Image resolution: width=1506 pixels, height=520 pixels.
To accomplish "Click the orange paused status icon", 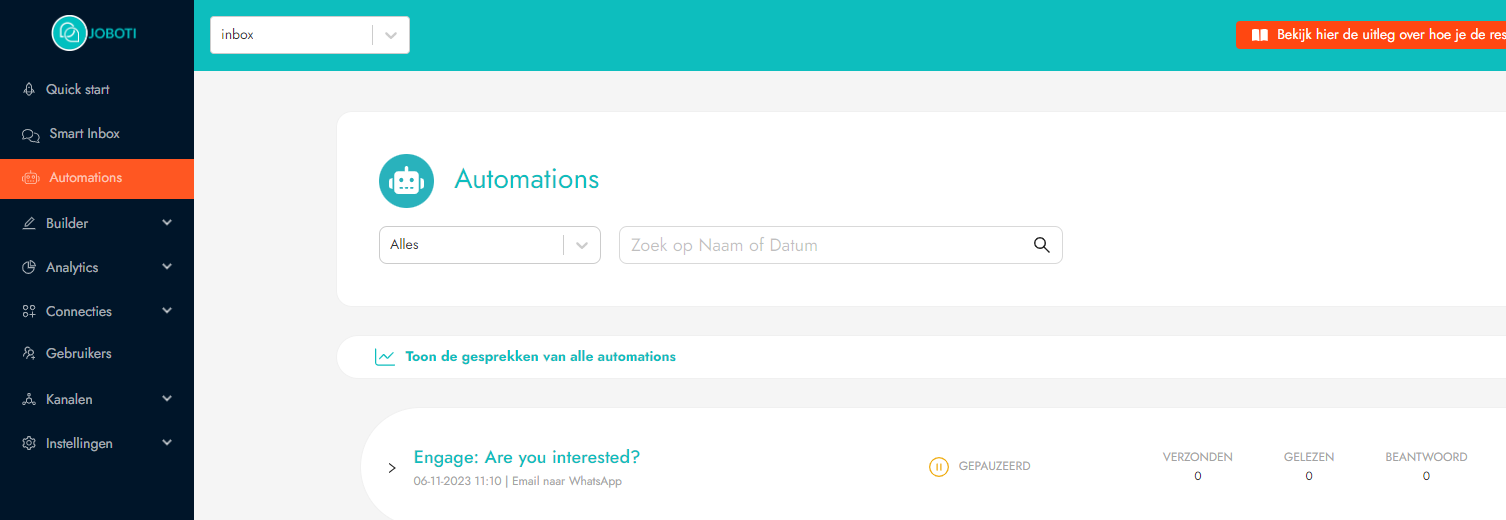I will click(938, 467).
